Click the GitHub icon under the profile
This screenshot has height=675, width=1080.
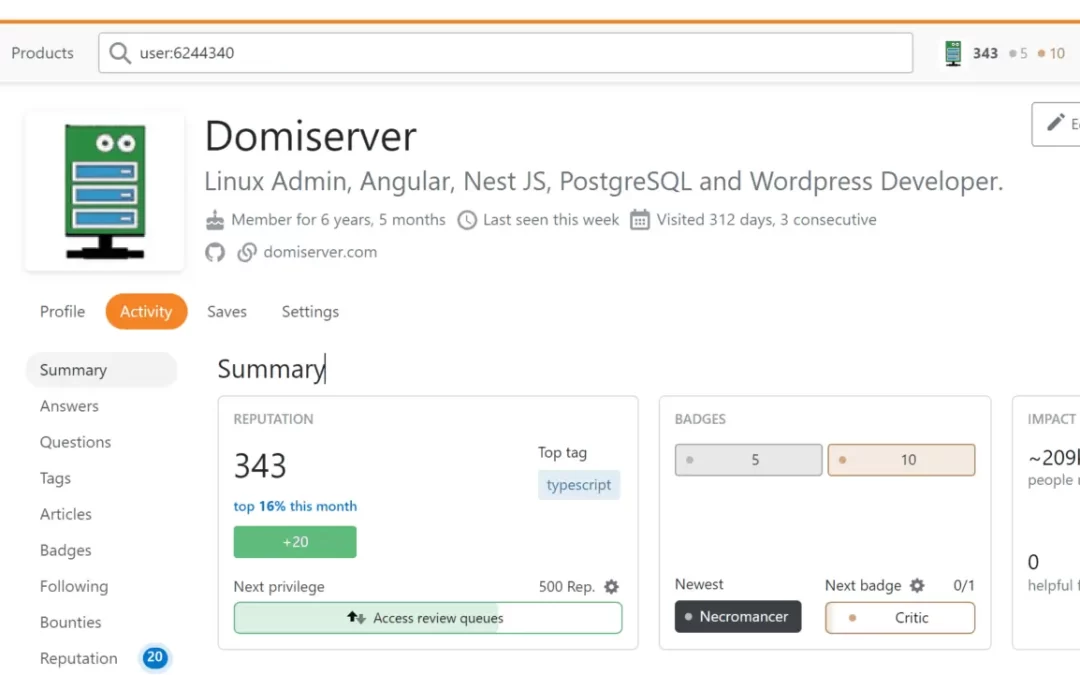click(x=215, y=253)
